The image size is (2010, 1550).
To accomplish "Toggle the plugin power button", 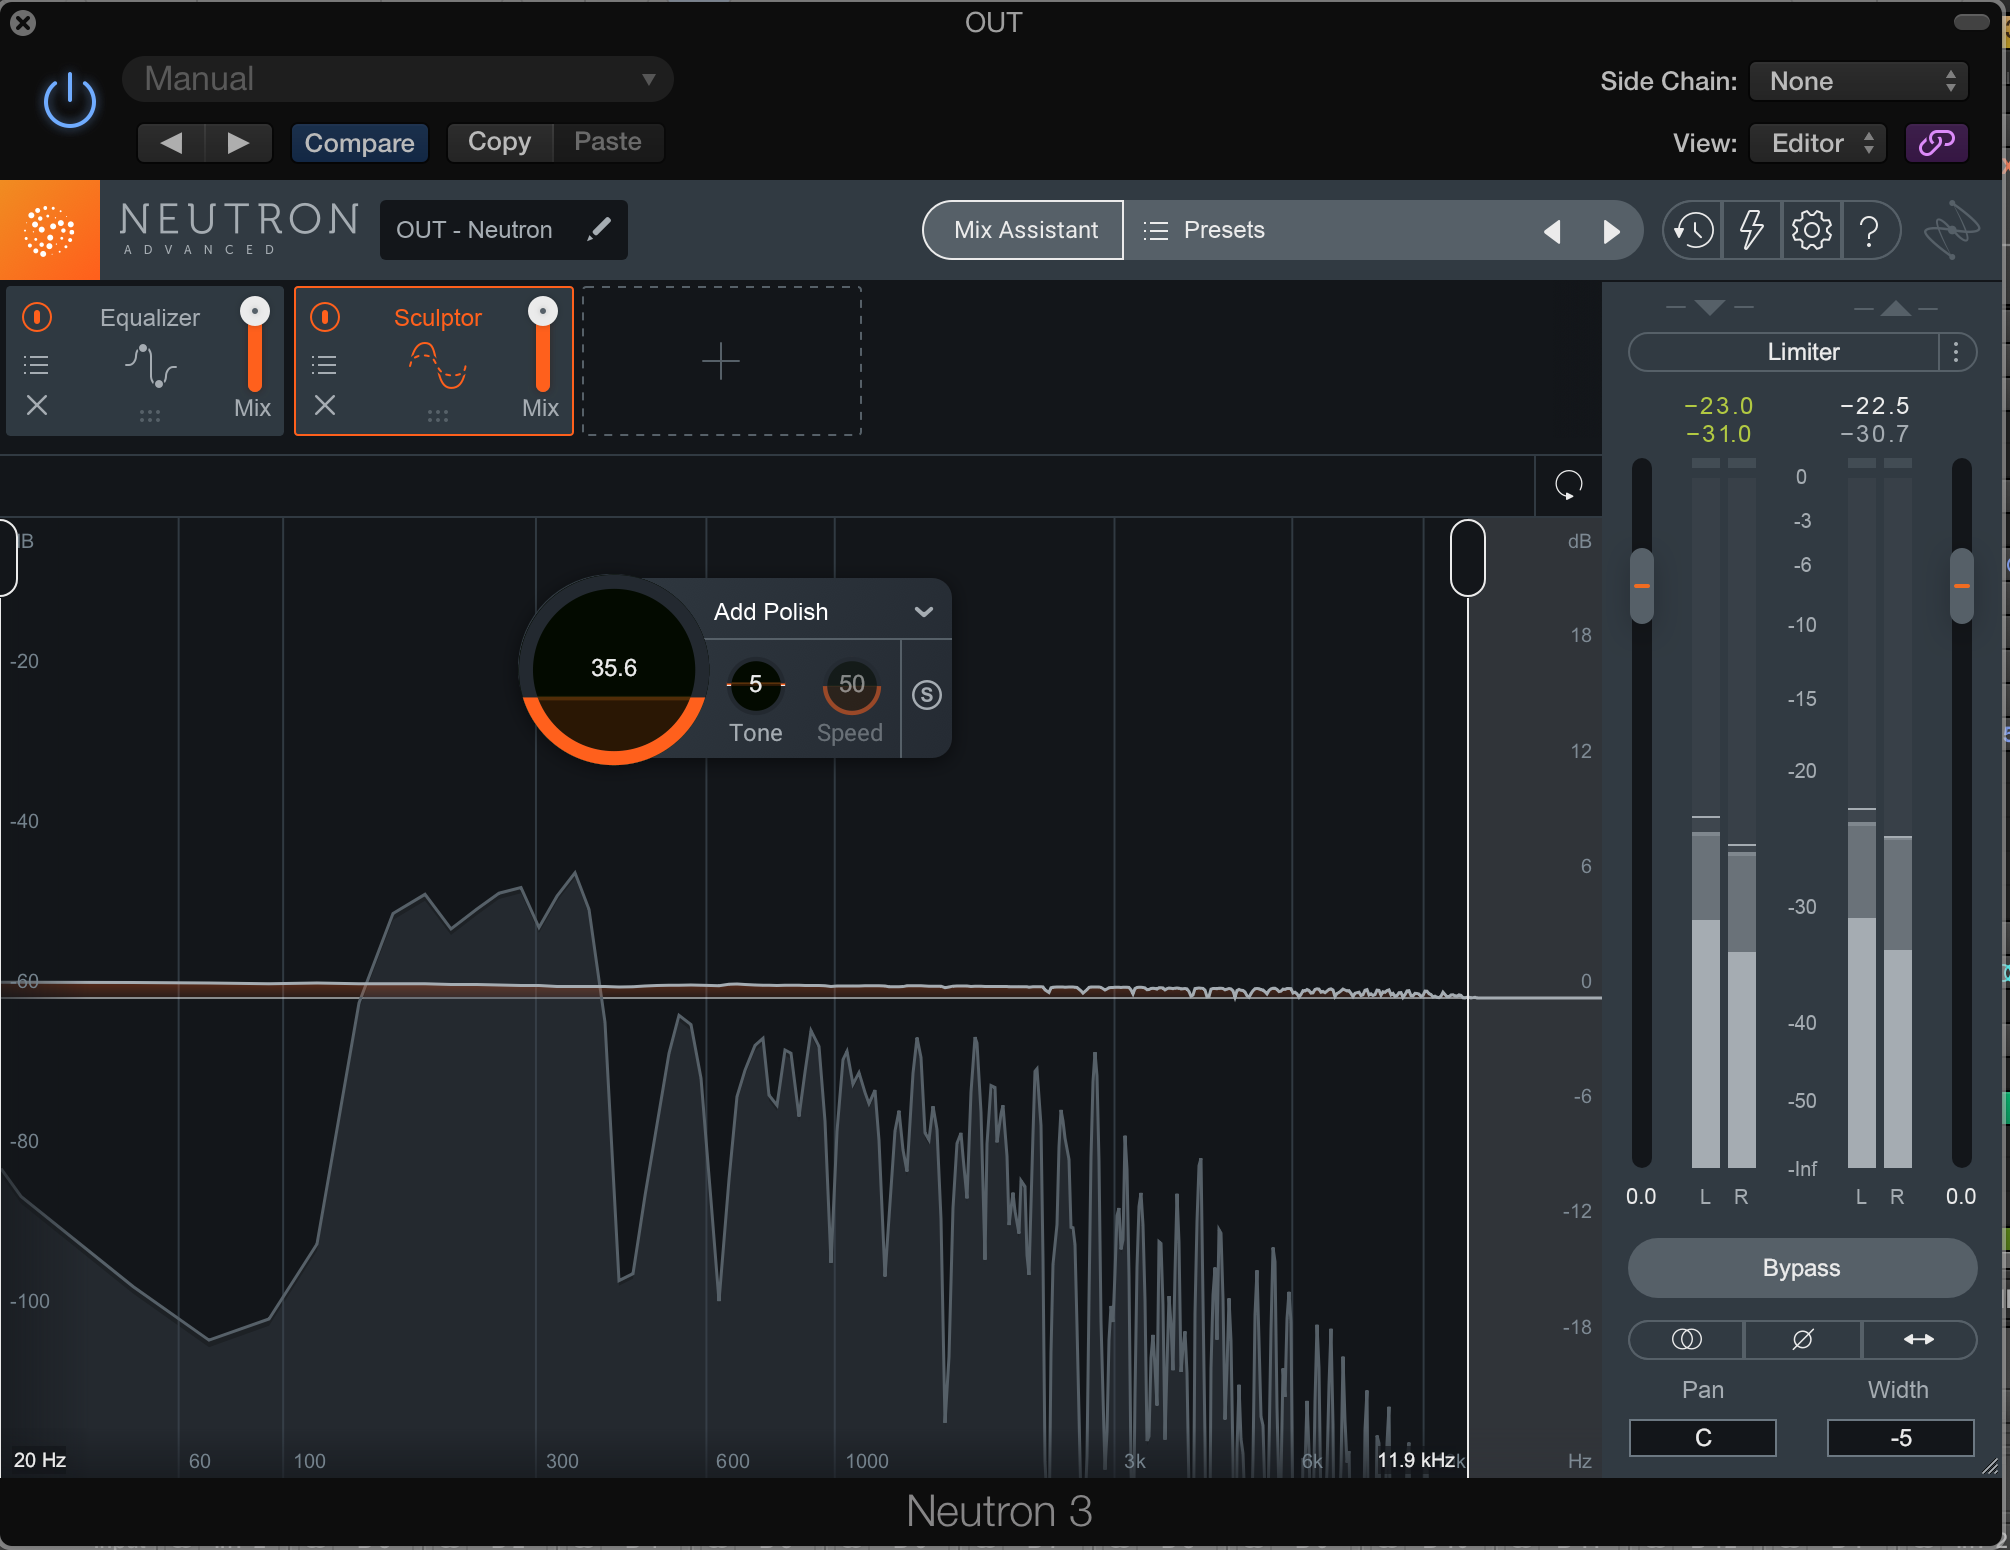I will click(x=70, y=101).
